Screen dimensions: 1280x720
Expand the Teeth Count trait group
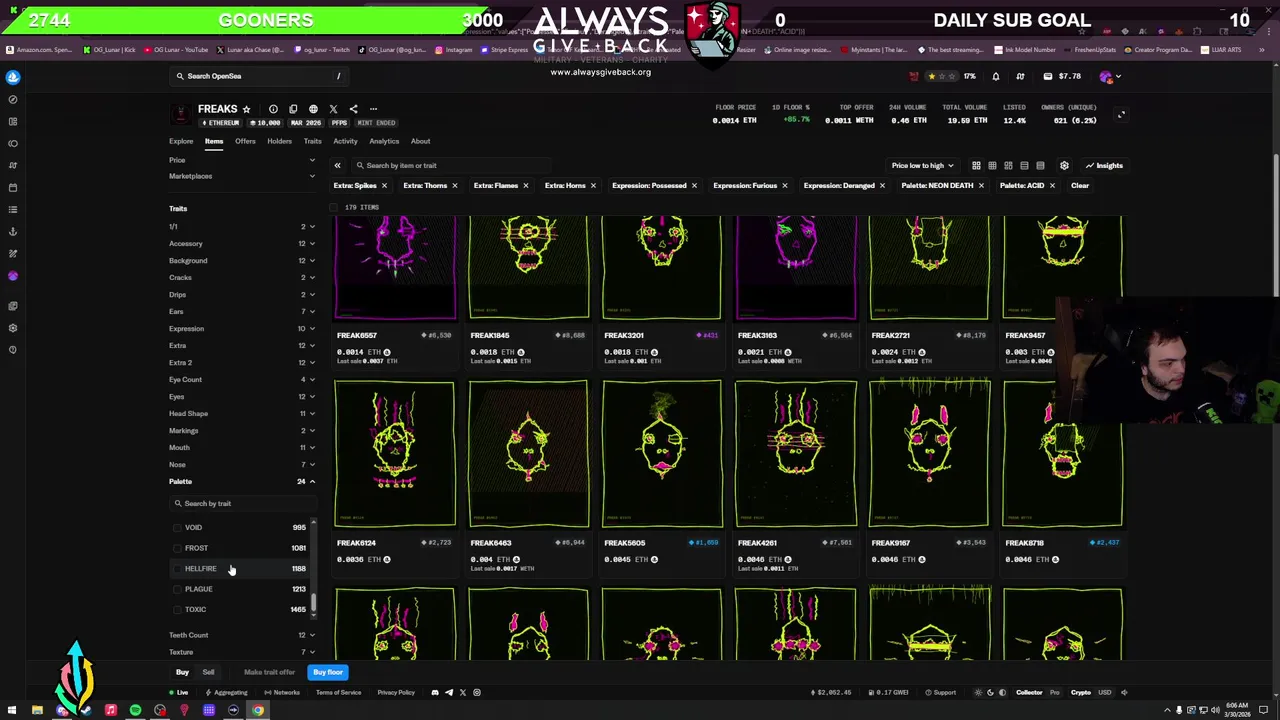[x=242, y=635]
